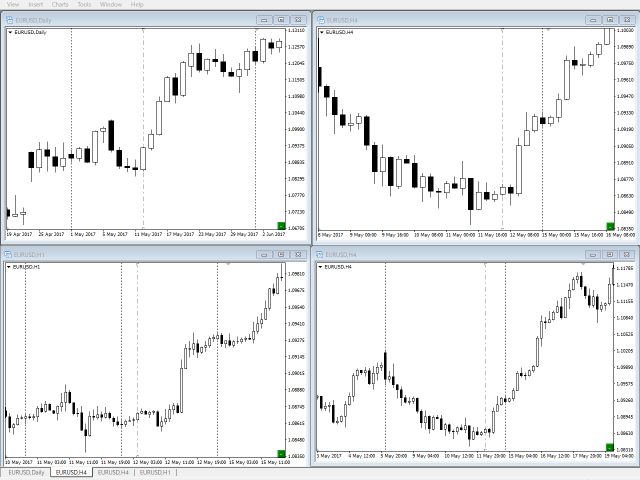Screen dimensions: 640x480
Task: Click green square in EURUSD,H1 chart corner
Action: click(x=281, y=453)
